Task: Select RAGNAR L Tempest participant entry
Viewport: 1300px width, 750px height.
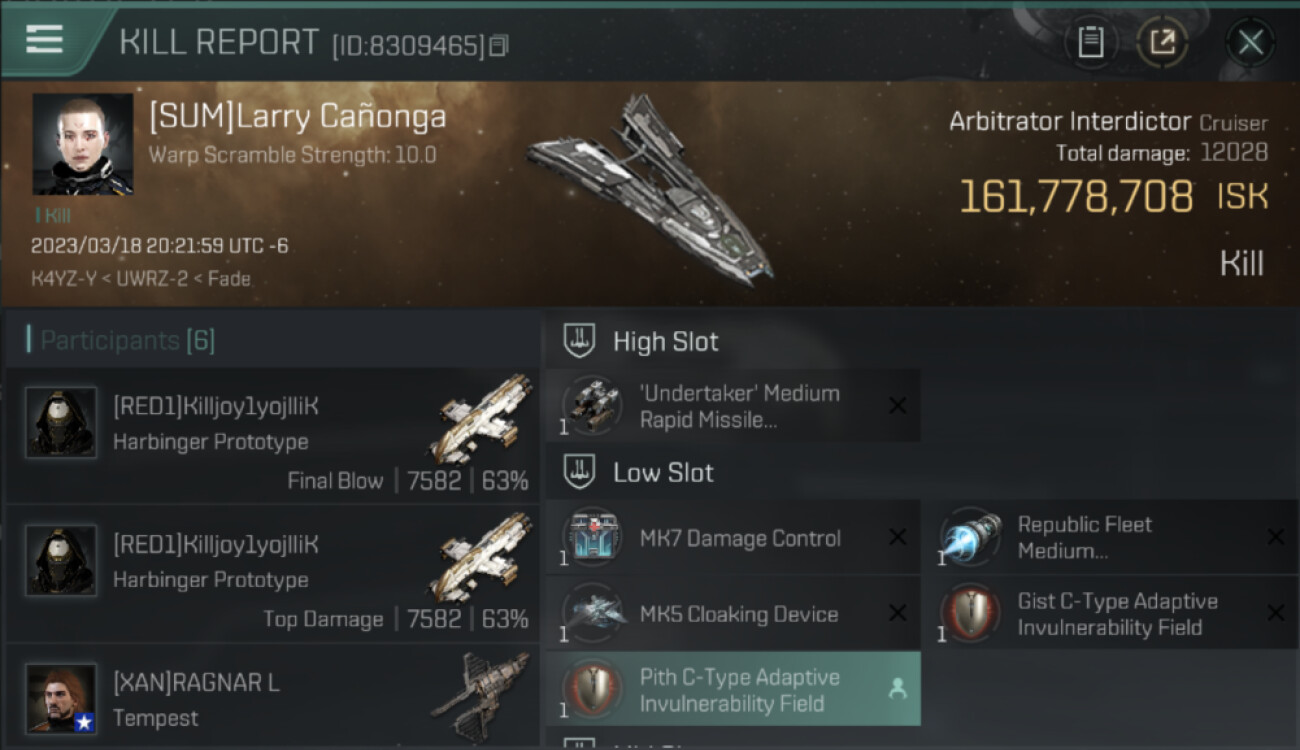Action: coord(272,697)
